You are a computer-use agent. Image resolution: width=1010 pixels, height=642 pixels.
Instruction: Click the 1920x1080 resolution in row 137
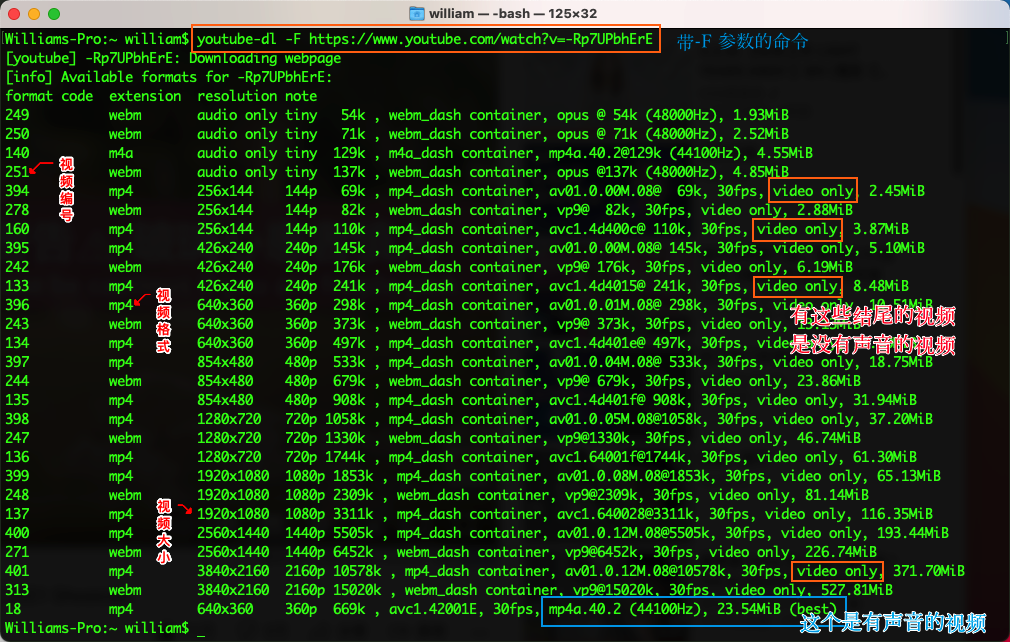point(233,515)
